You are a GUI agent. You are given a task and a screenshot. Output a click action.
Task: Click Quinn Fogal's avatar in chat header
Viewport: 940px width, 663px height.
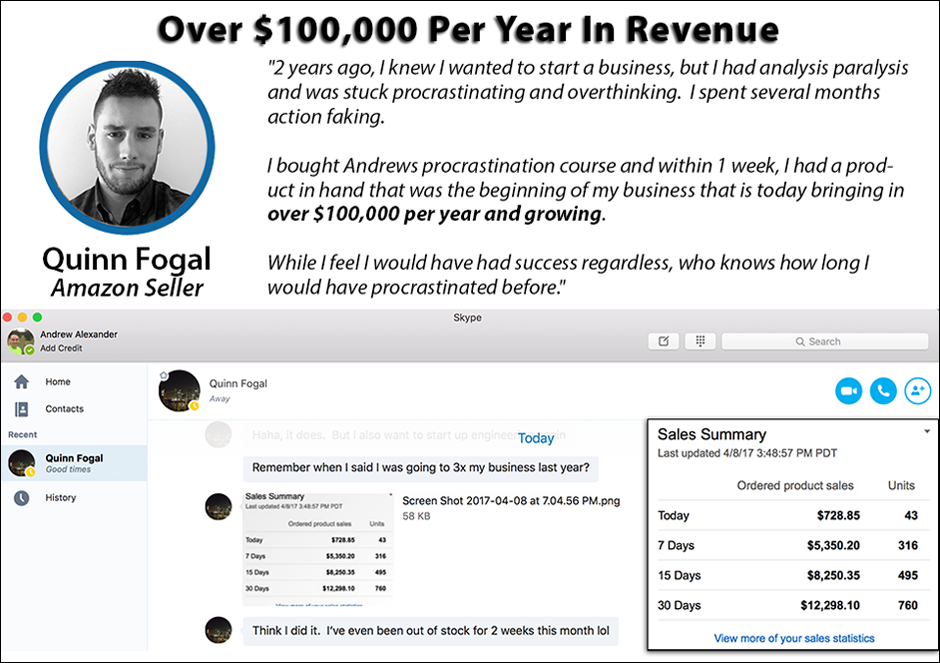coord(178,390)
